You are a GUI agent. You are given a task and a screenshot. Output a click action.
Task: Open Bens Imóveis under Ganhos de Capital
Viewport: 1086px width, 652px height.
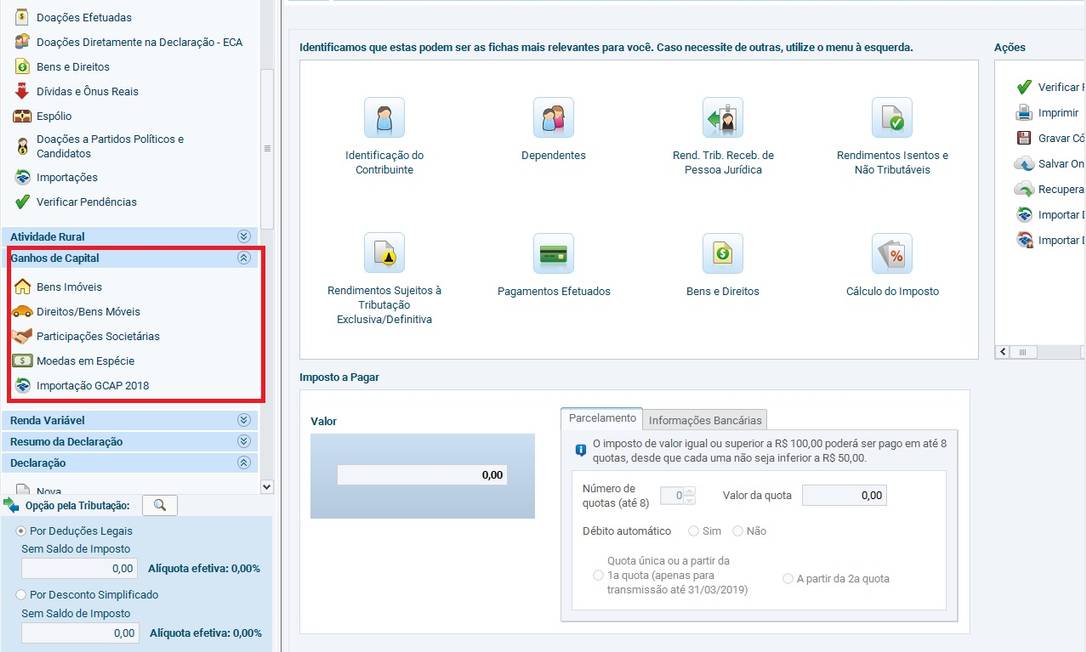69,287
